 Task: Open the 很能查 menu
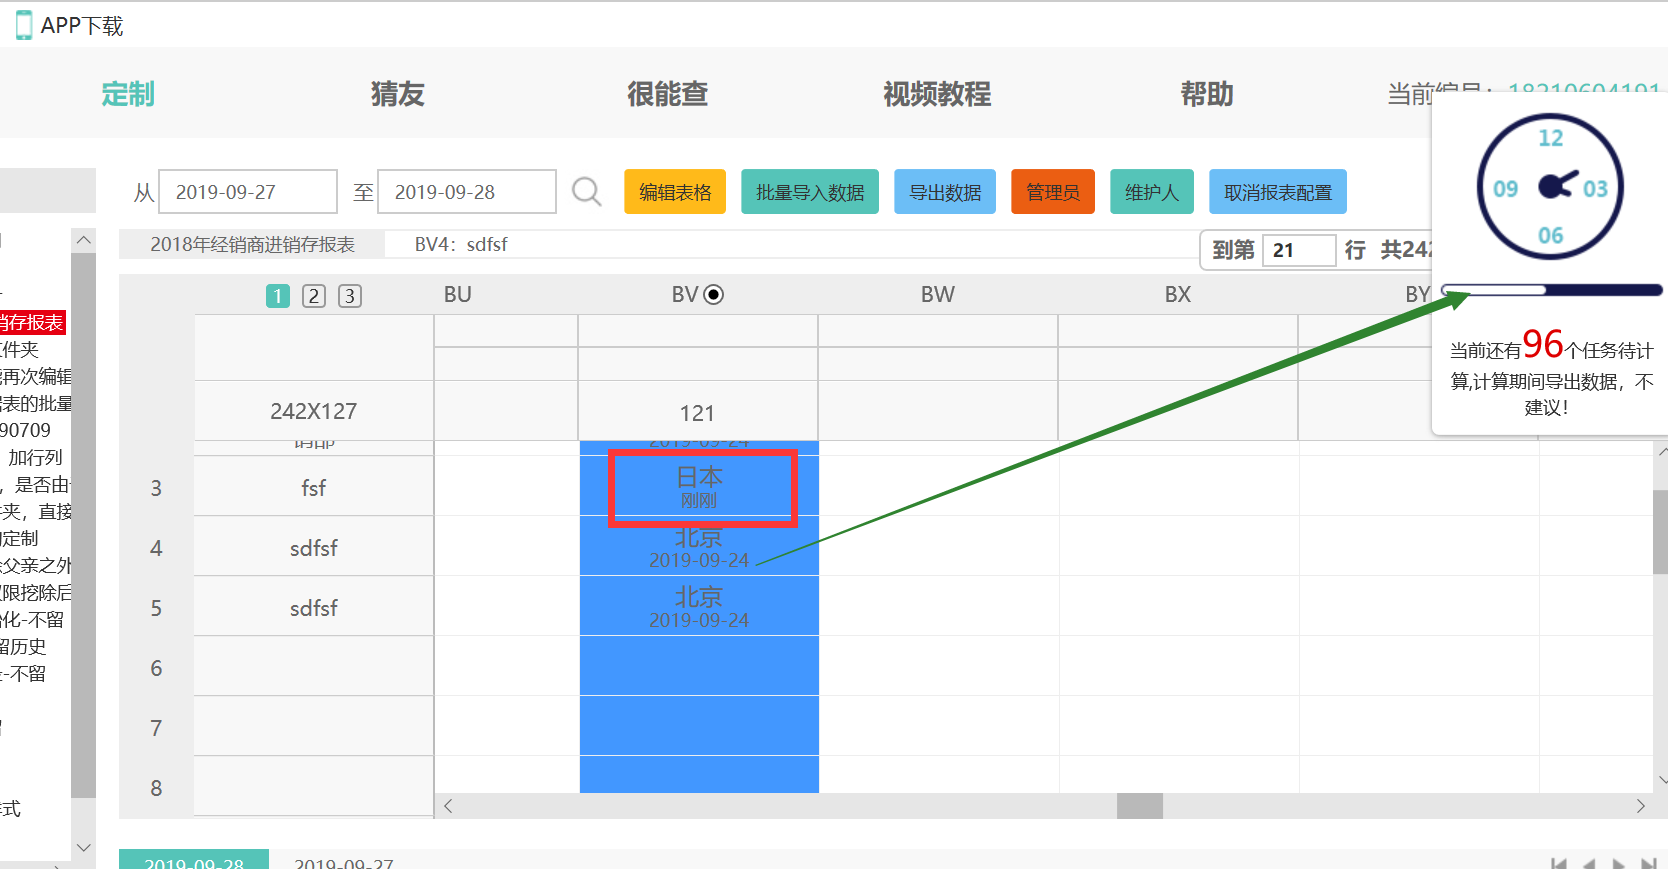coord(668,94)
